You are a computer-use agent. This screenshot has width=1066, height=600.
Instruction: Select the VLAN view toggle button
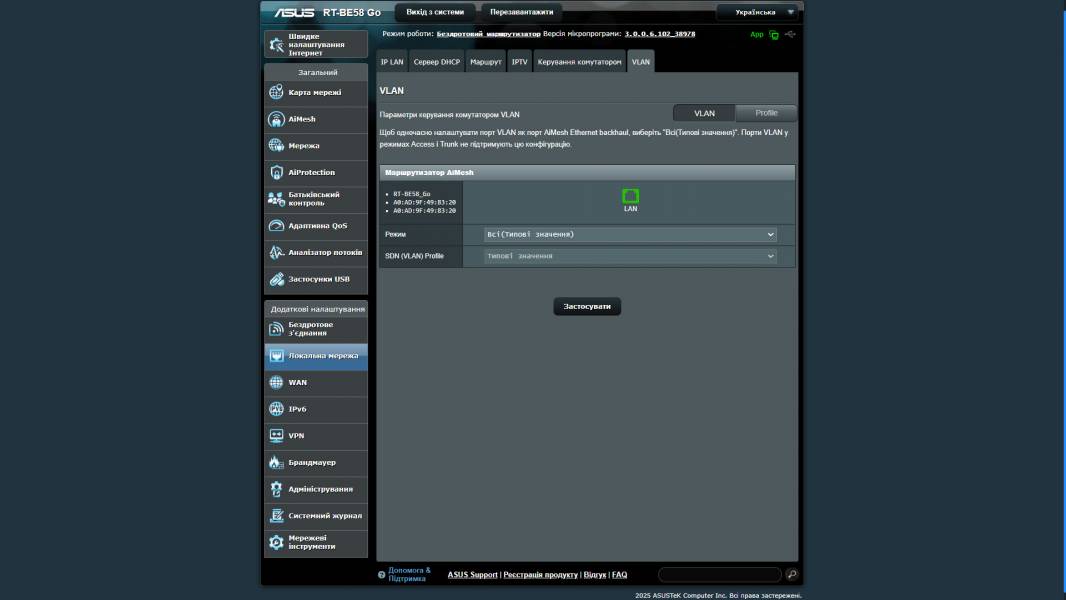(x=704, y=113)
